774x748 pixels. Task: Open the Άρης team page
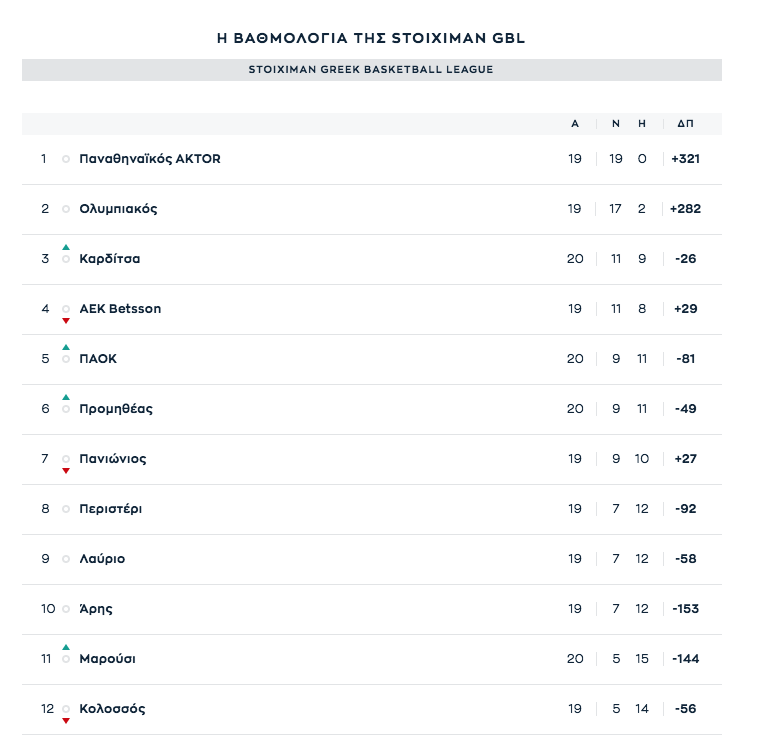[96, 609]
